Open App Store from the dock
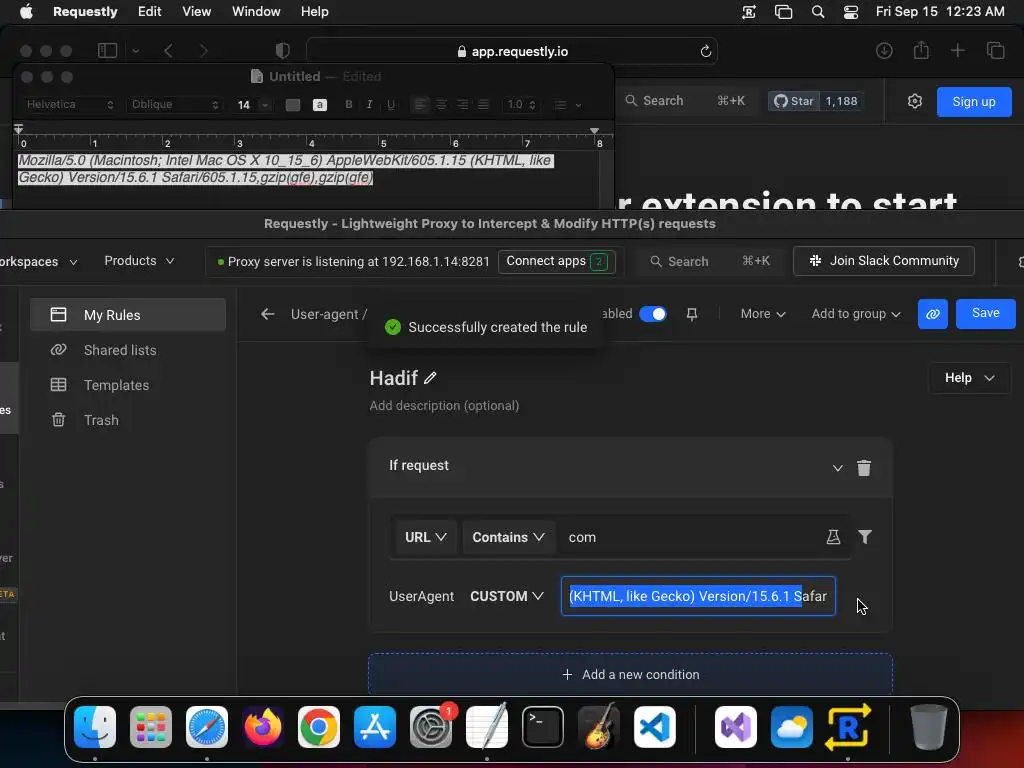Viewport: 1024px width, 768px height. 375,726
